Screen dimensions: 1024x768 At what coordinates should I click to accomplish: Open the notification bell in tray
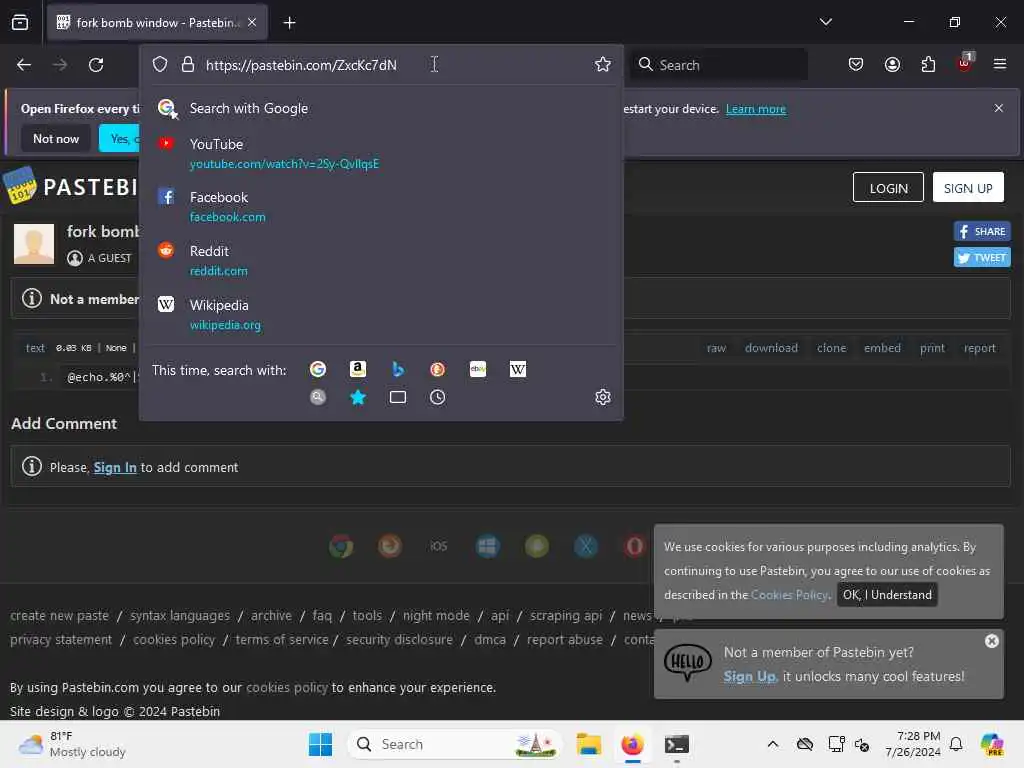point(955,744)
